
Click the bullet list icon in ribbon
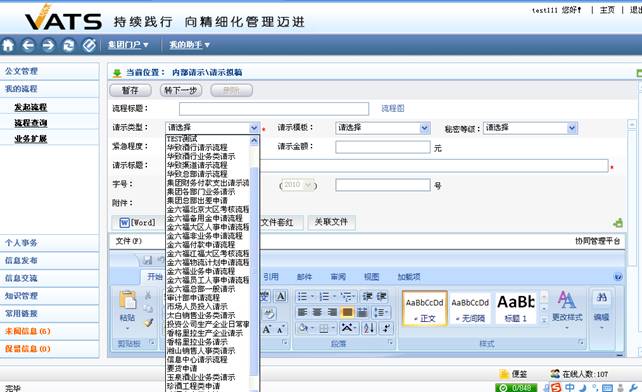[303, 296]
